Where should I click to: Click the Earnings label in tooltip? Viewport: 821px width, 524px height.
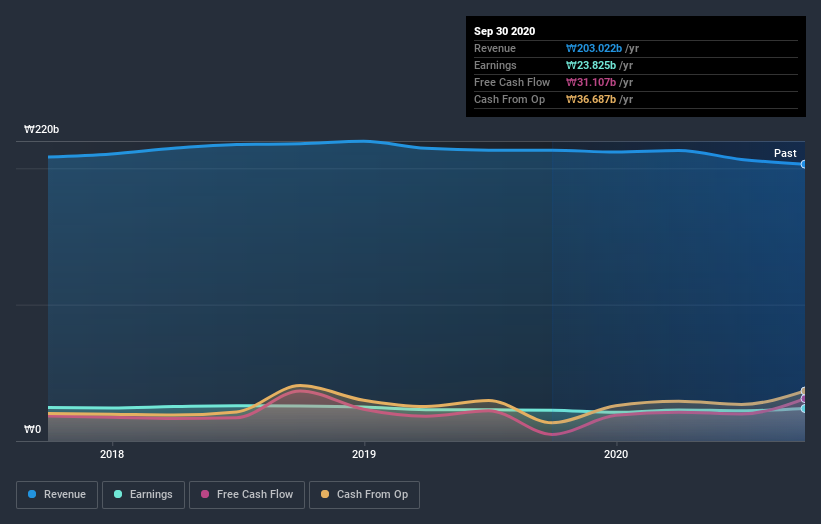click(x=495, y=65)
